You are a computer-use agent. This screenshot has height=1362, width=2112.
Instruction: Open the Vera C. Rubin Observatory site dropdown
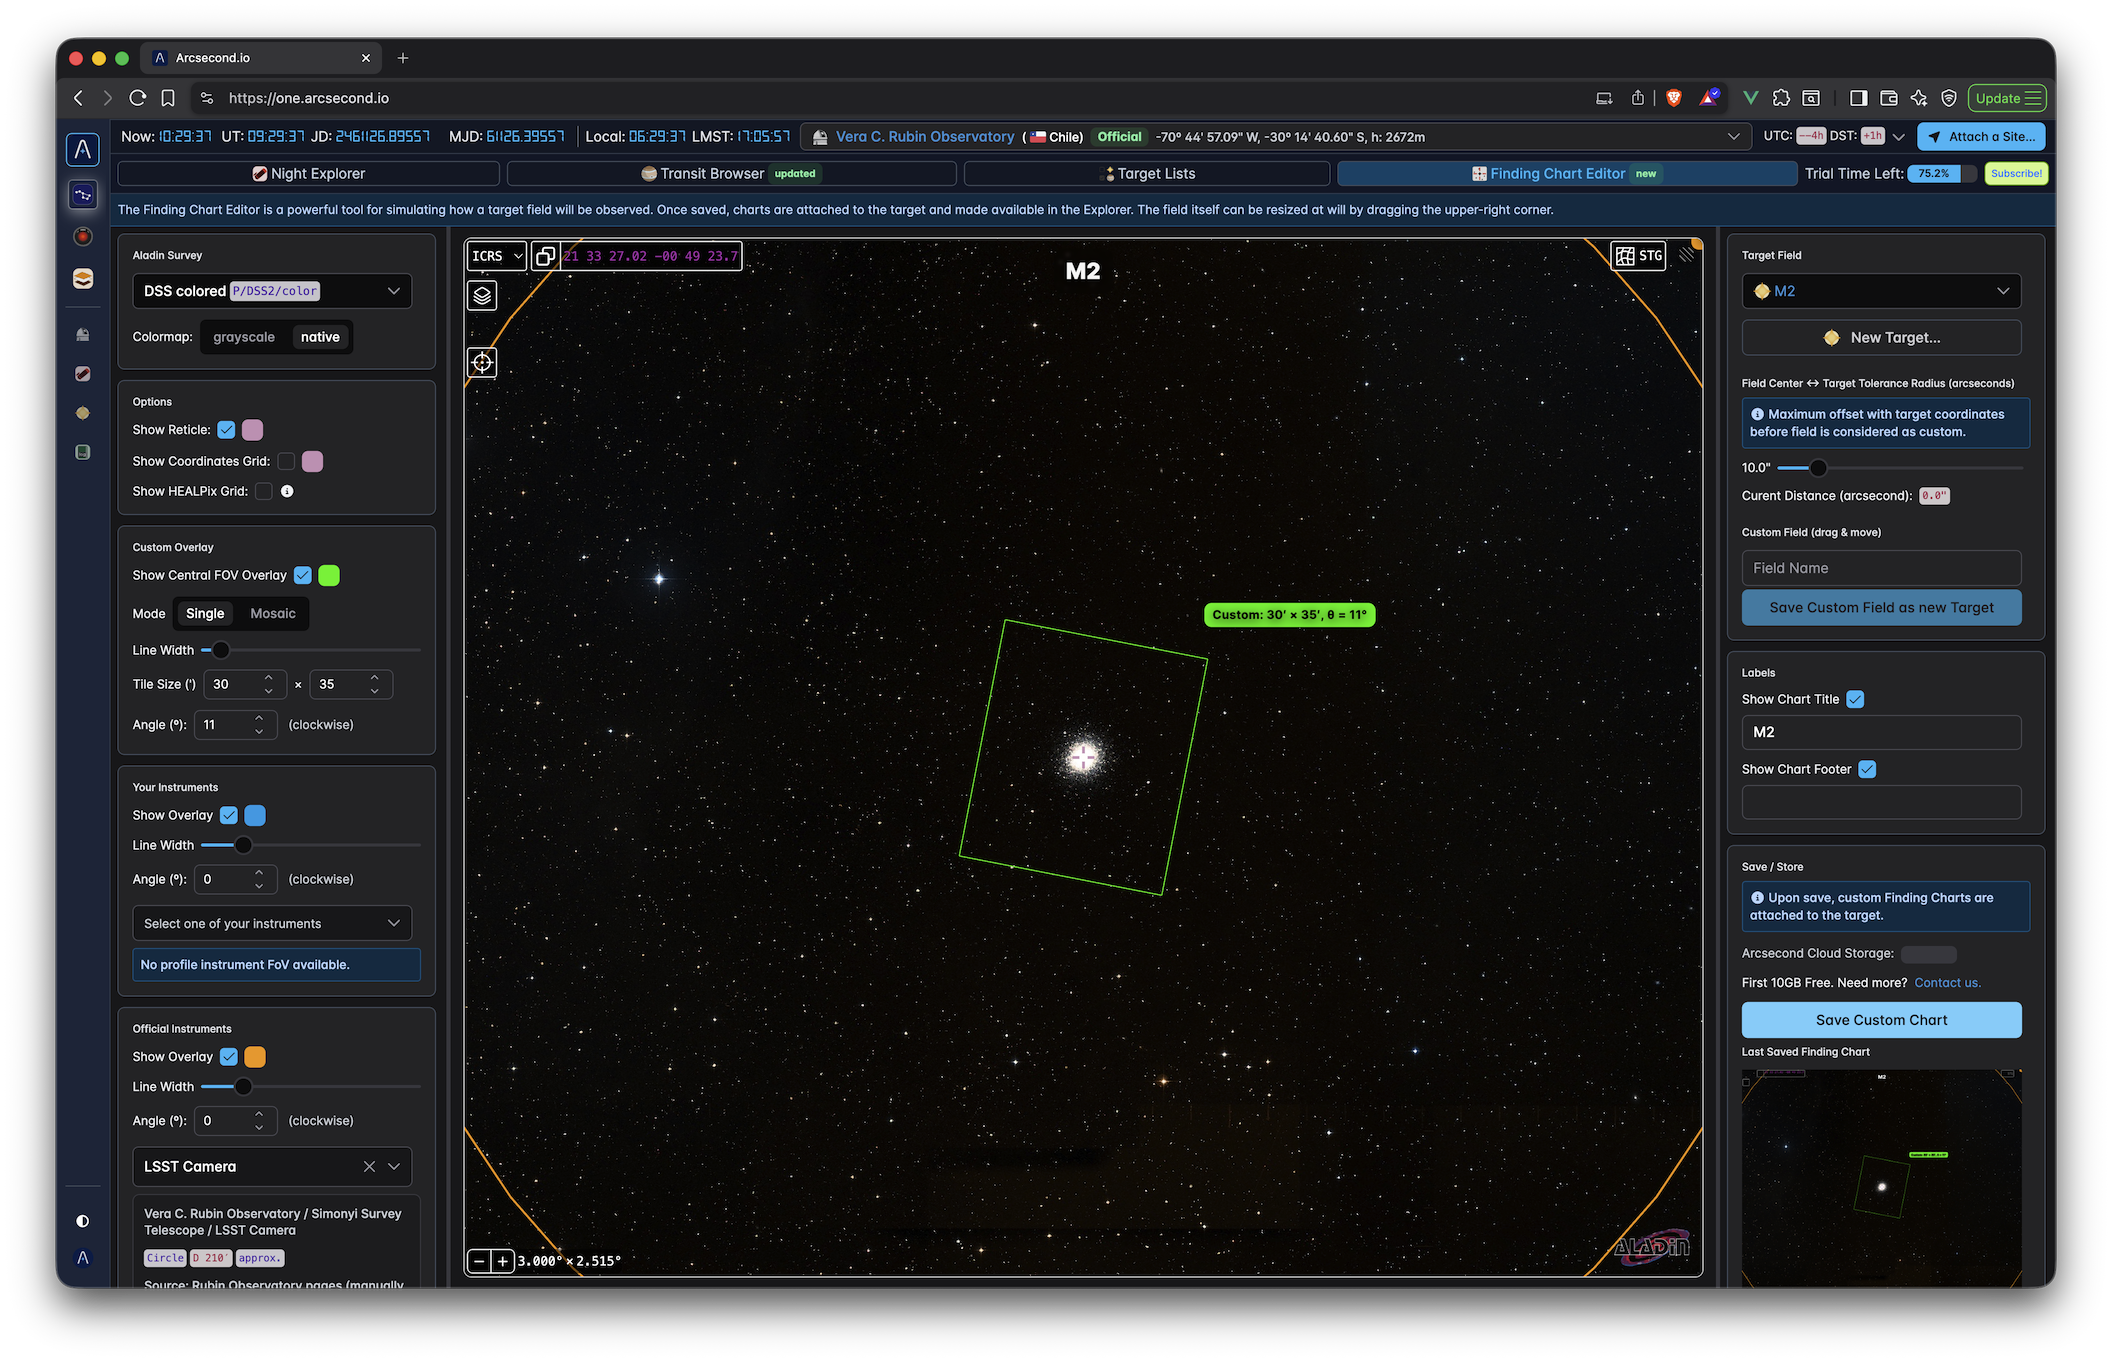coord(1275,137)
